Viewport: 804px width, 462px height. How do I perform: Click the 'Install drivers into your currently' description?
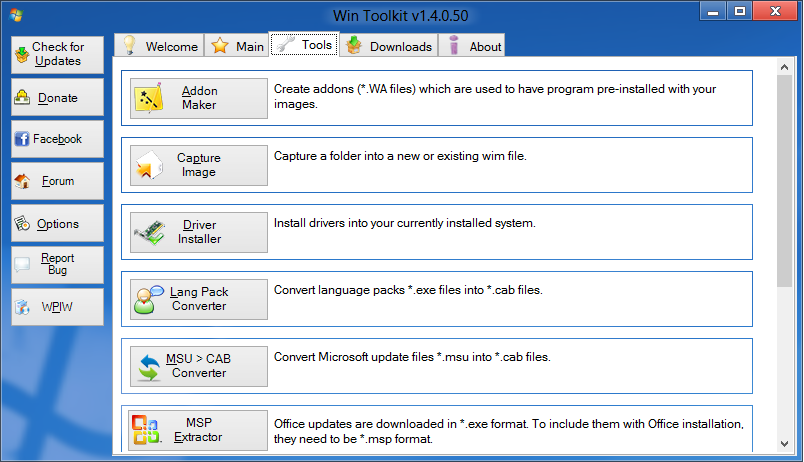(405, 223)
